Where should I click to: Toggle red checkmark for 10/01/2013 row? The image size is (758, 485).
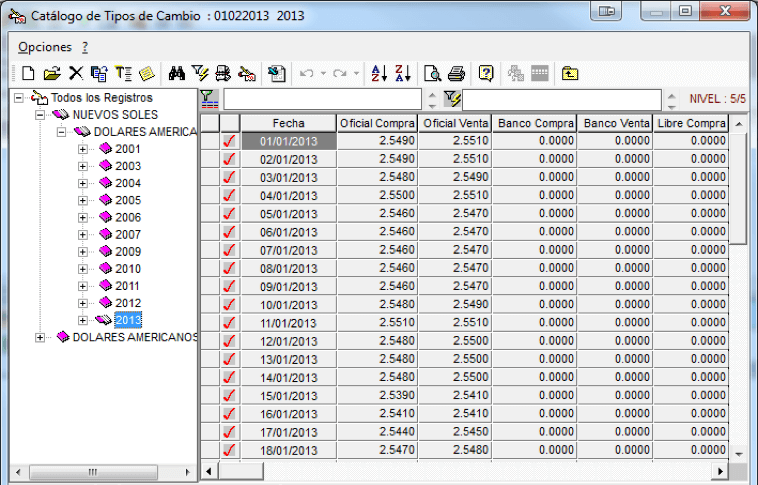(x=230, y=305)
